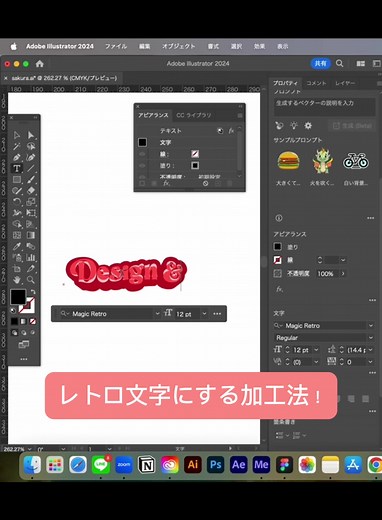
Task: Select the Gradient tool
Action: 31,235
